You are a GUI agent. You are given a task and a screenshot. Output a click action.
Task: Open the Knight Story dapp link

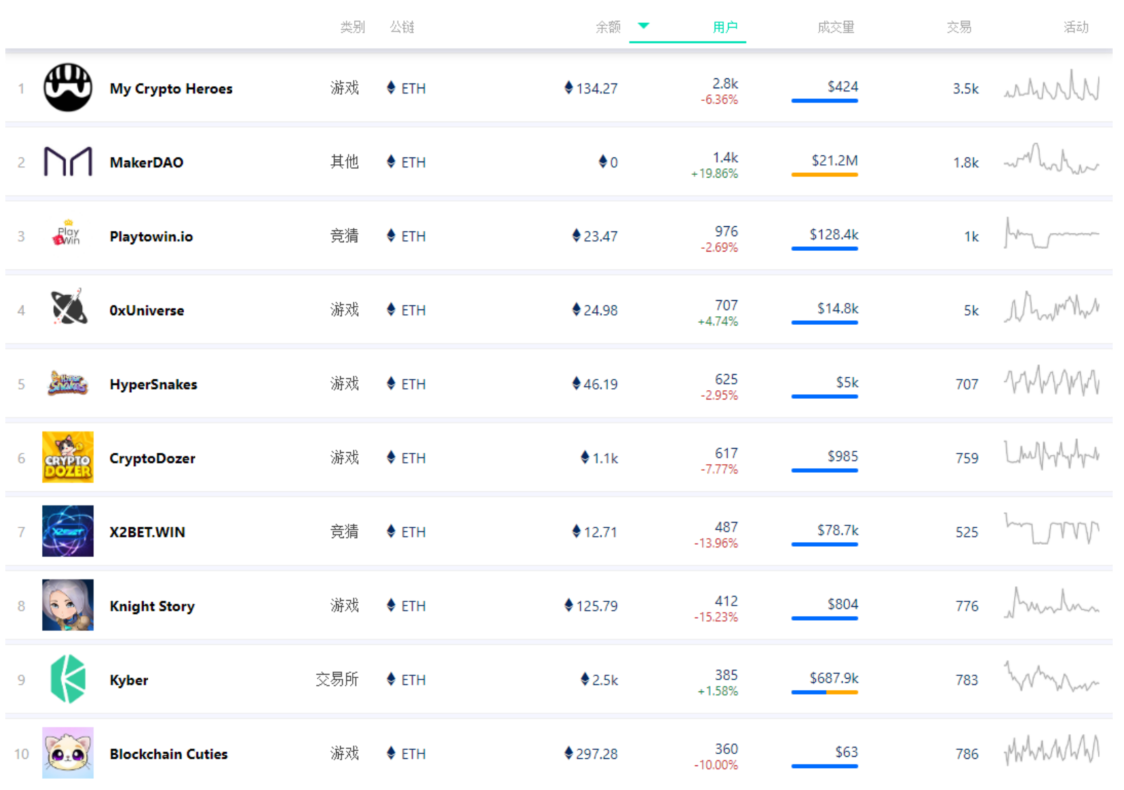pos(152,606)
